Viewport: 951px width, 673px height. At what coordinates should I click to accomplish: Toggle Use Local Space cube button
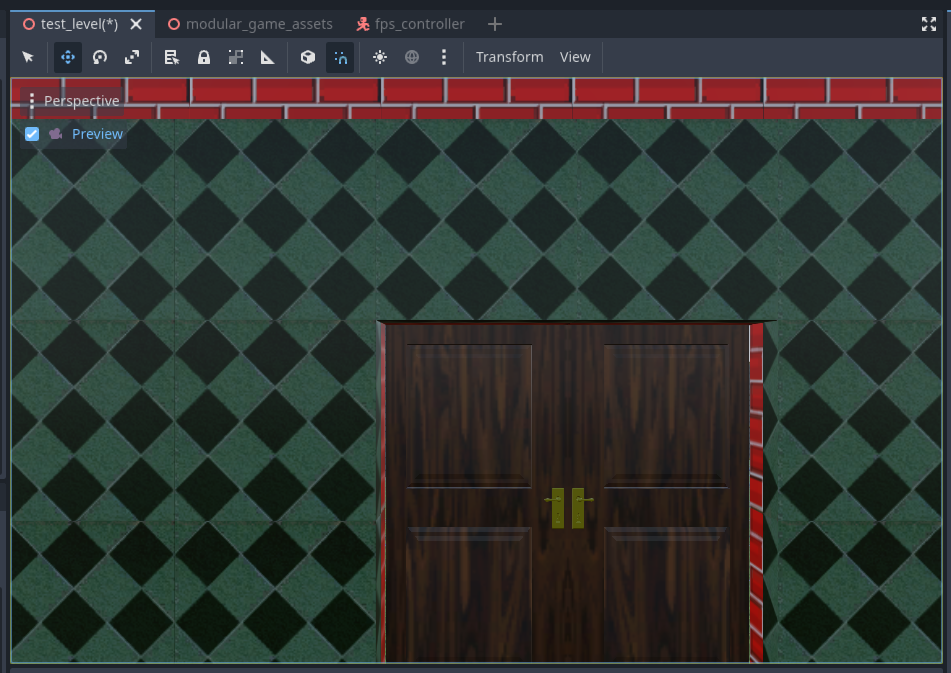308,57
